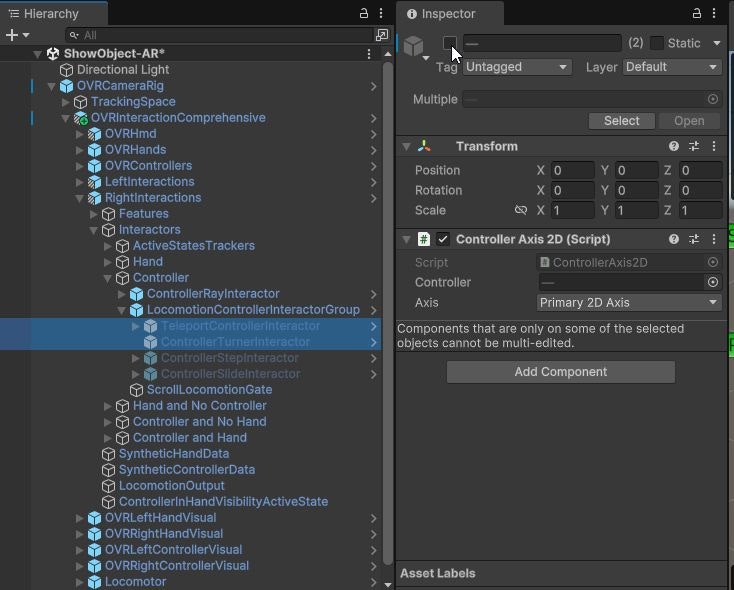
Task: Open the Tag dropdown showing Untagged
Action: [517, 67]
